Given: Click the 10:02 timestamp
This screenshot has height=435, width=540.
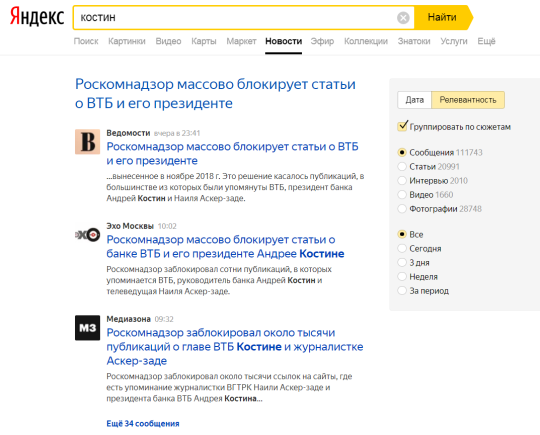Looking at the screenshot, I should [167, 226].
